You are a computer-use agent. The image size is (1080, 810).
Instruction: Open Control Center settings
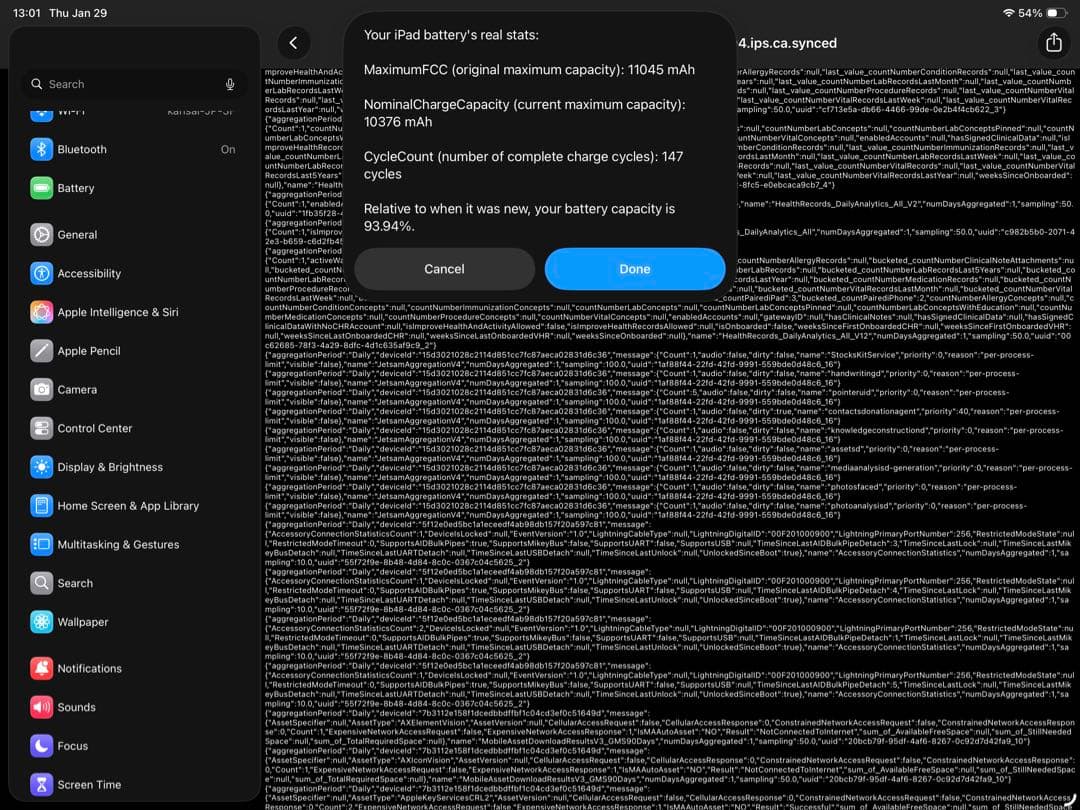[95, 428]
